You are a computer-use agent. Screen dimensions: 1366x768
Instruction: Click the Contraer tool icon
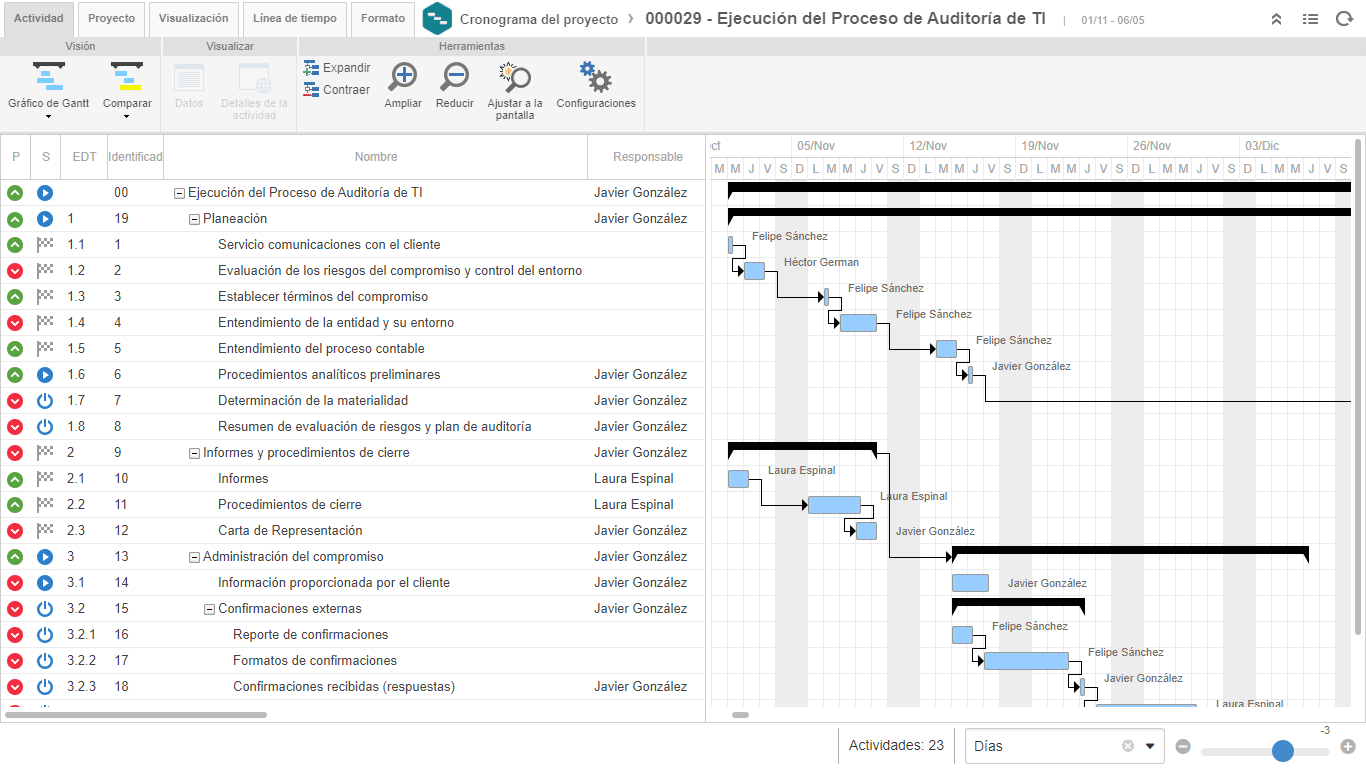311,90
